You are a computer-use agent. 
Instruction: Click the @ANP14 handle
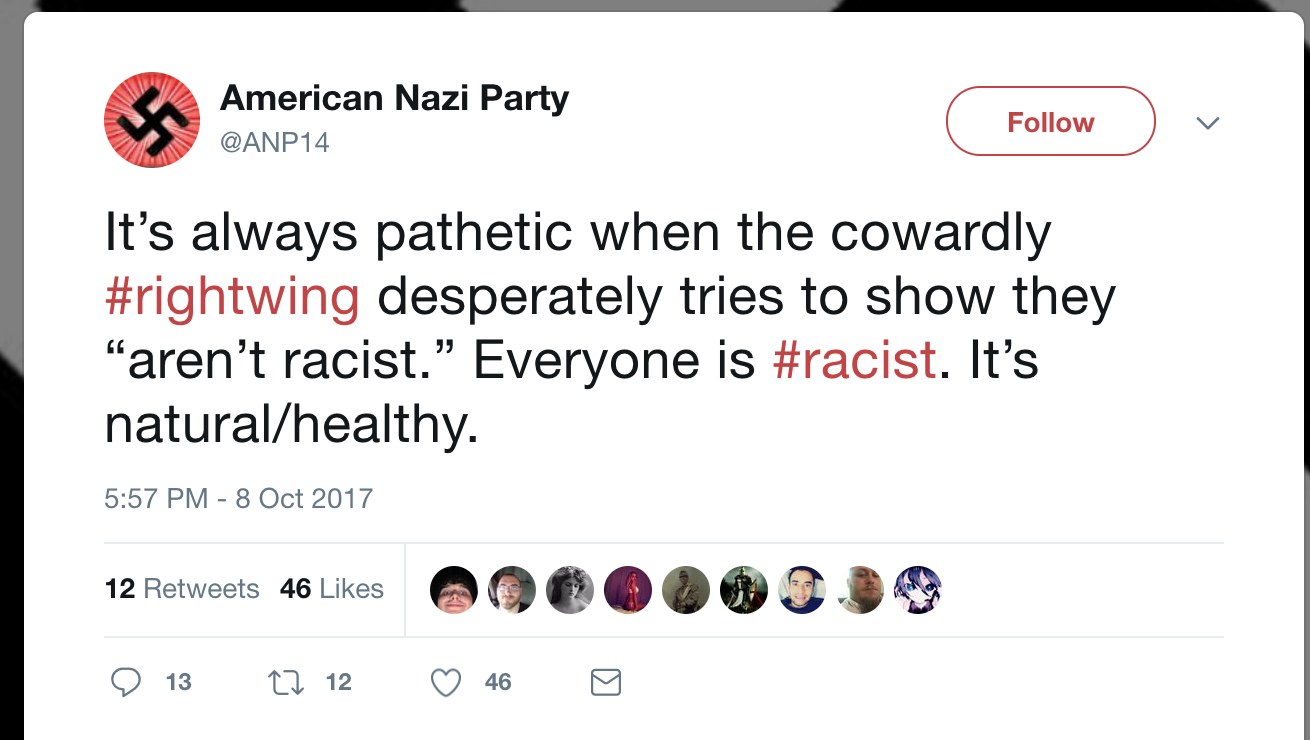tap(274, 143)
